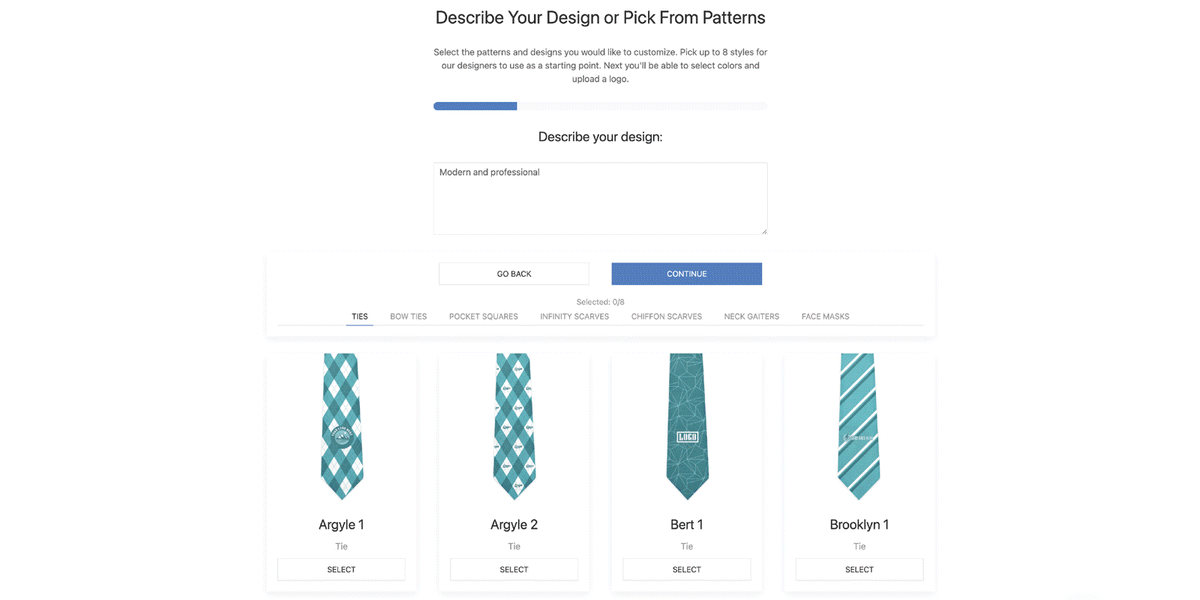Hit Select for the Bert 1 tie
Viewport: 1200px width, 600px height.
coord(687,570)
